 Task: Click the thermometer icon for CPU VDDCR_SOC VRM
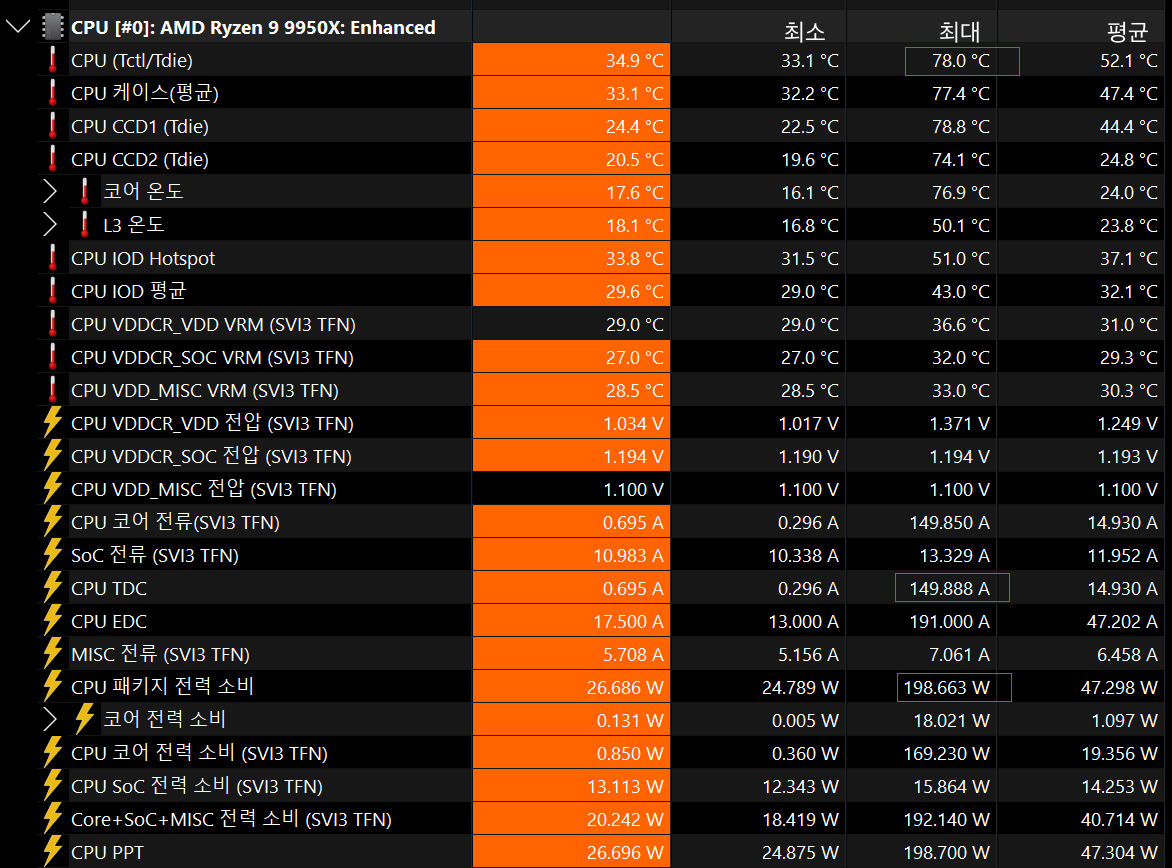click(x=52, y=357)
